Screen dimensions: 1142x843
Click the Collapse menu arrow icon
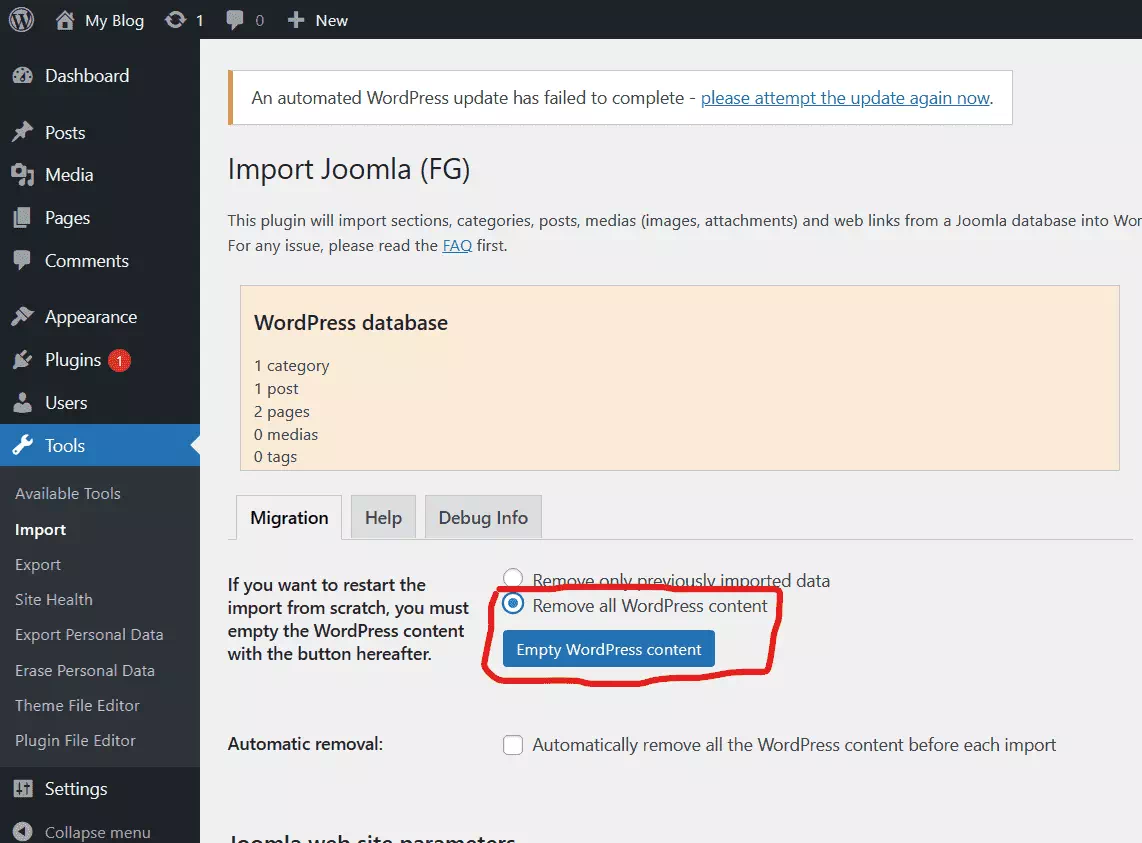pyautogui.click(x=23, y=831)
